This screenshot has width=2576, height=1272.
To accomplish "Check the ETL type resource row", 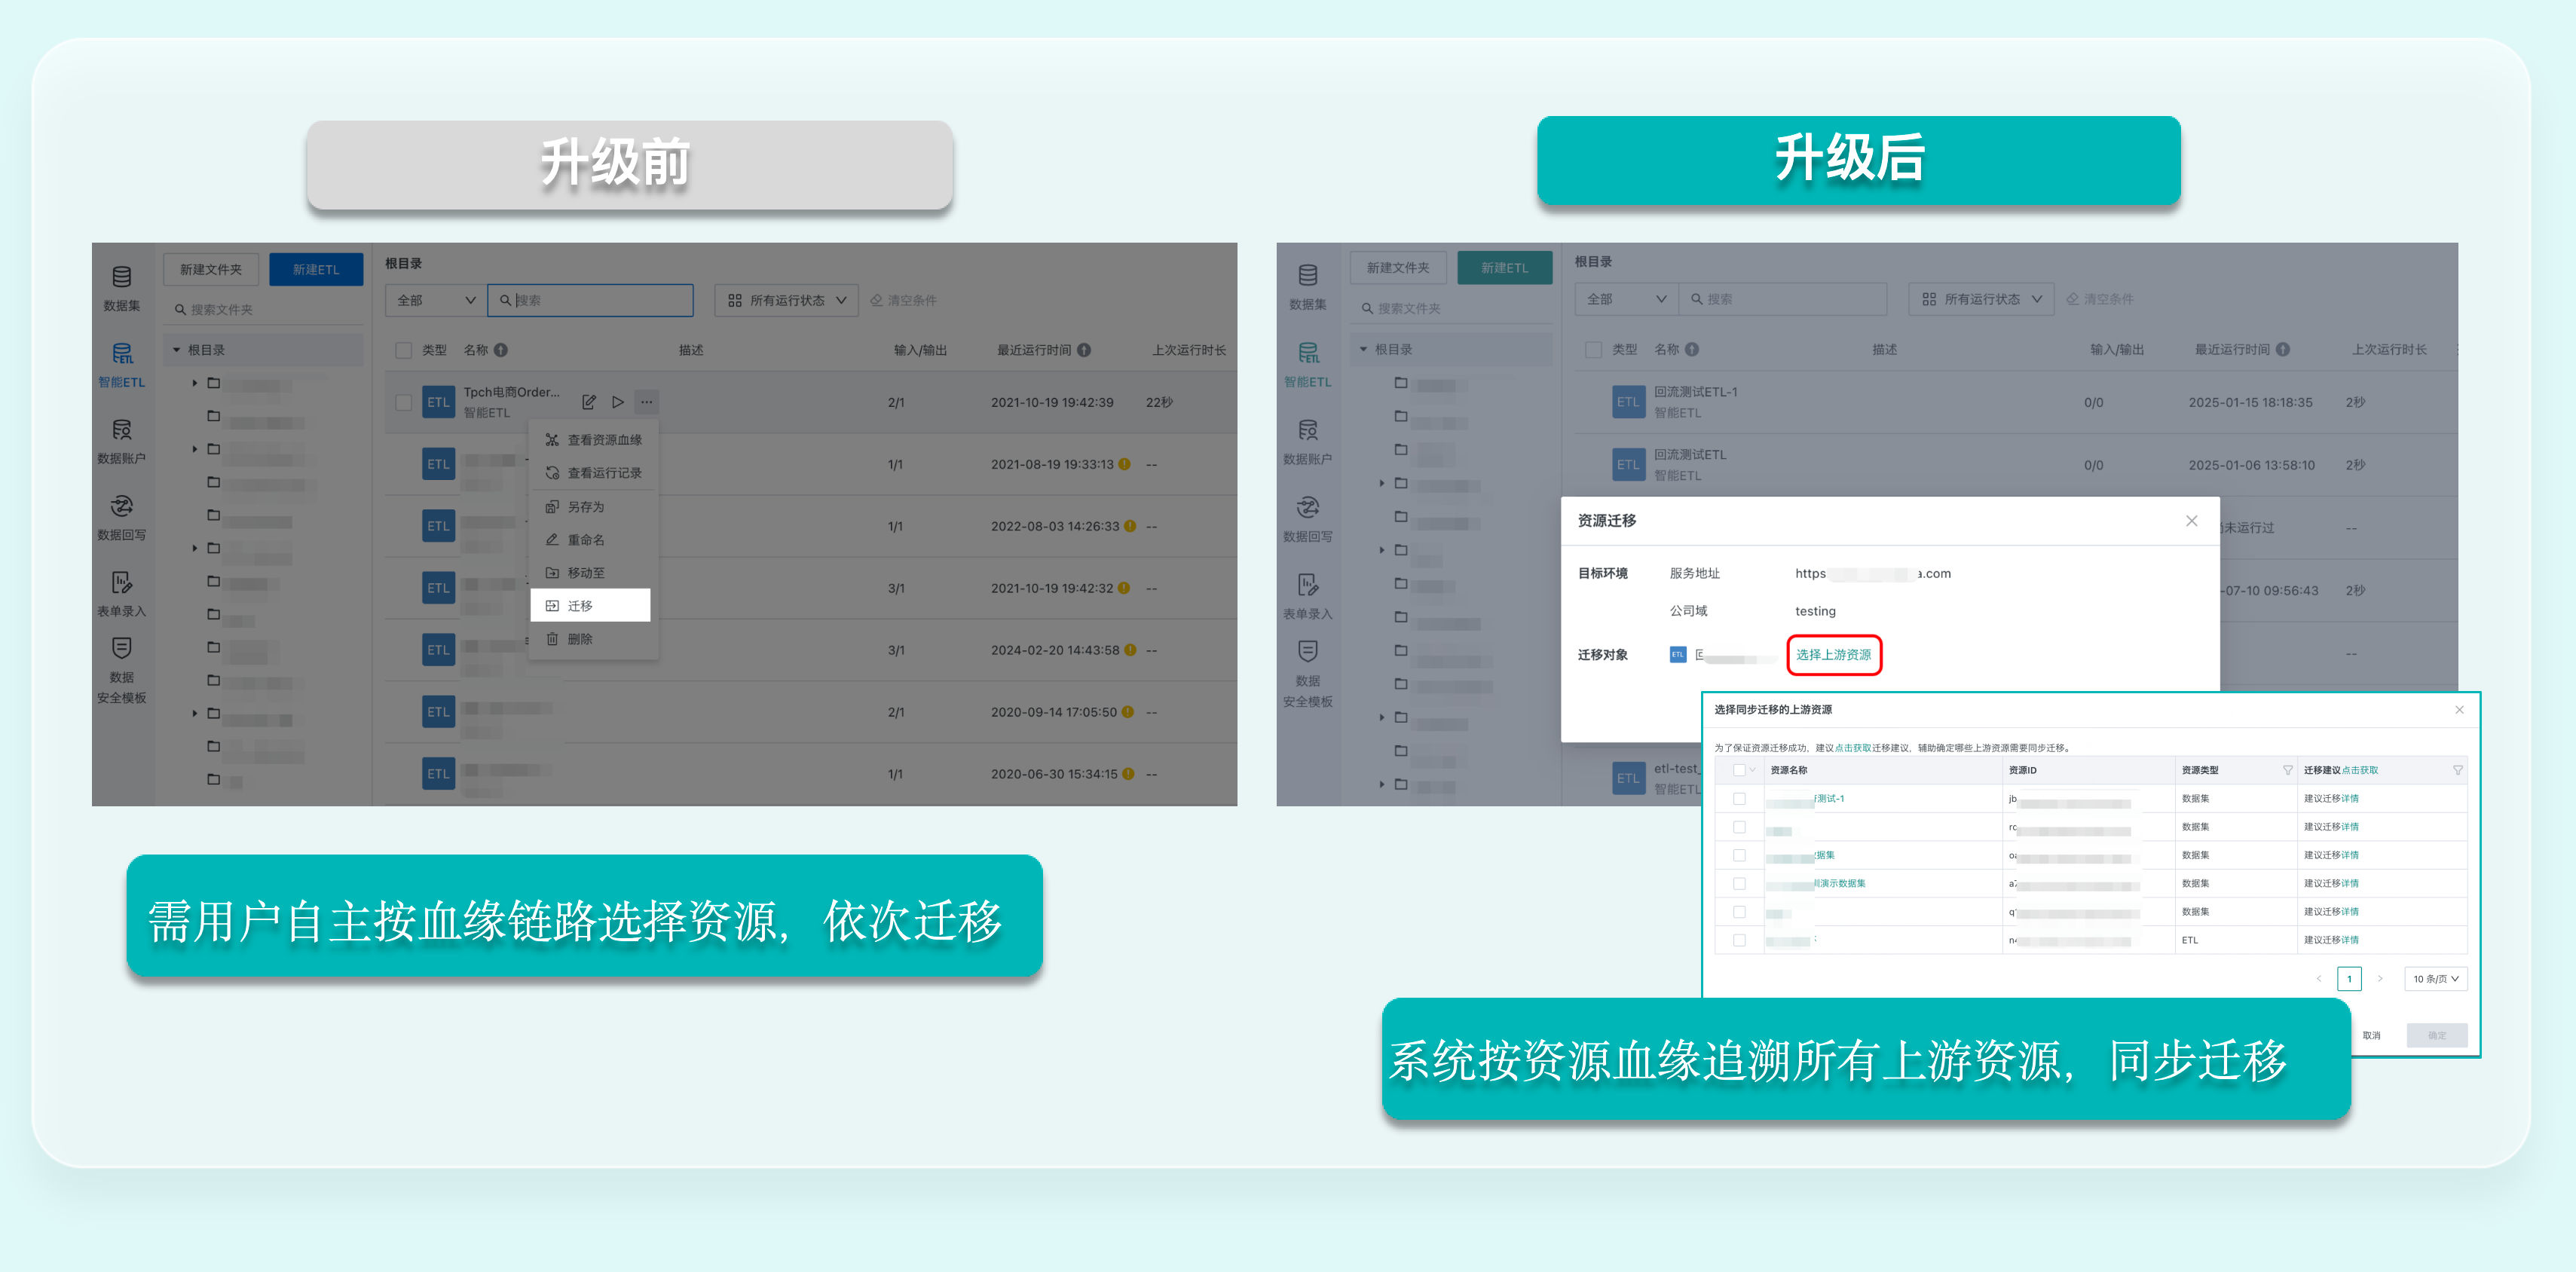I will click(1739, 940).
